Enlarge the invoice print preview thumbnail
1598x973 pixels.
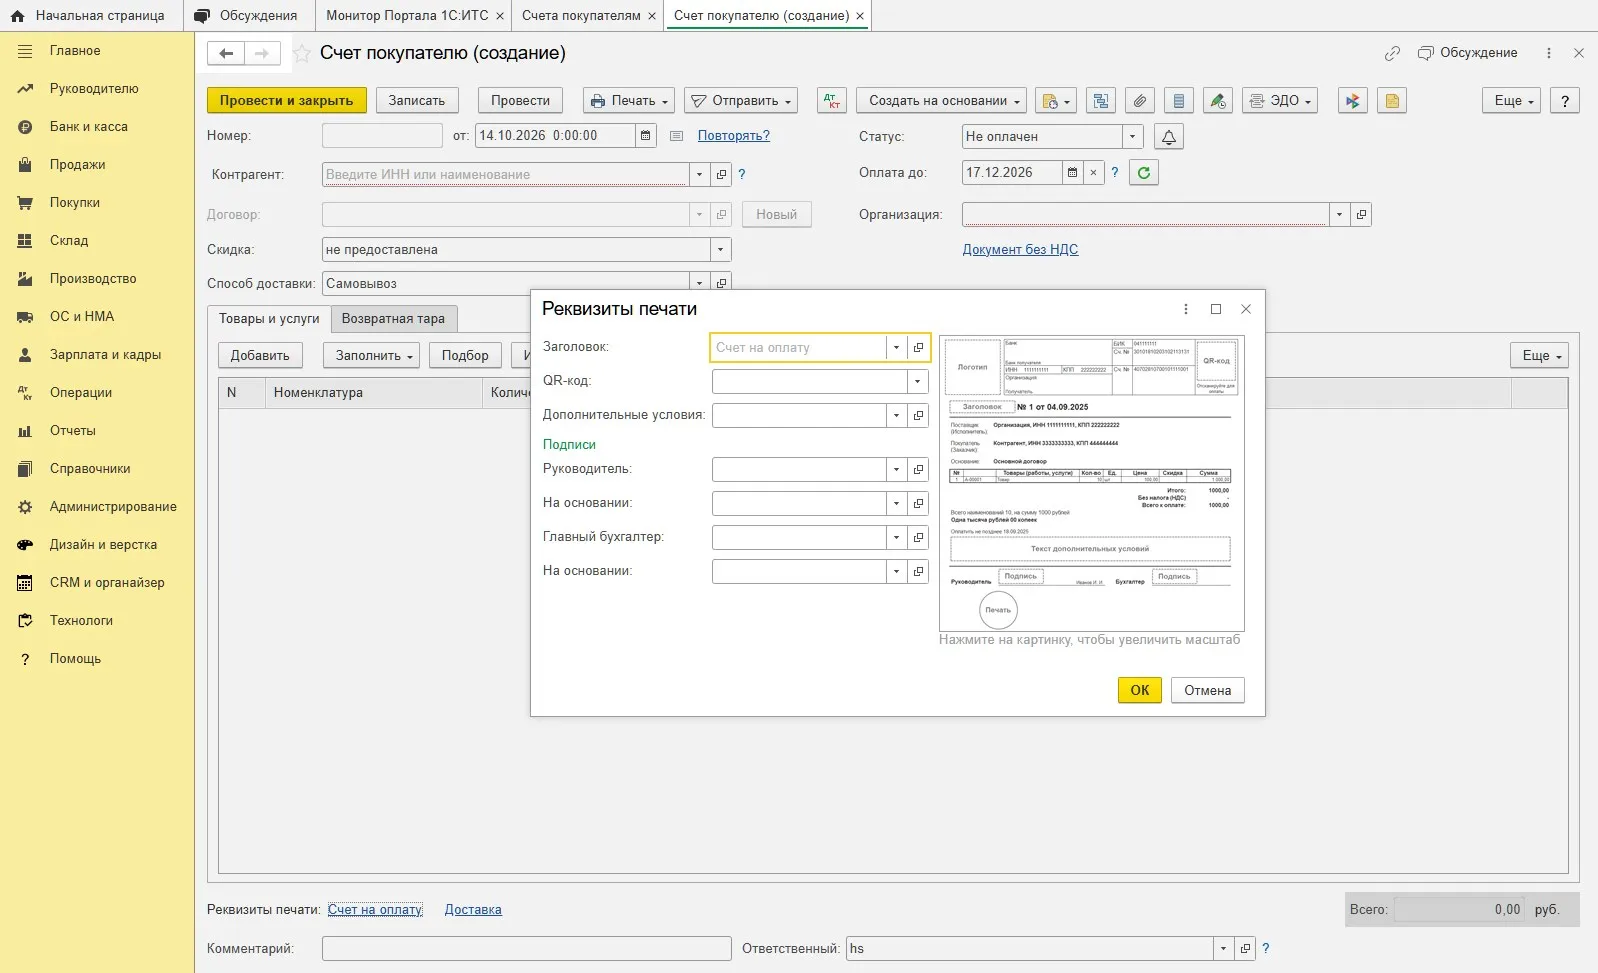[1091, 484]
